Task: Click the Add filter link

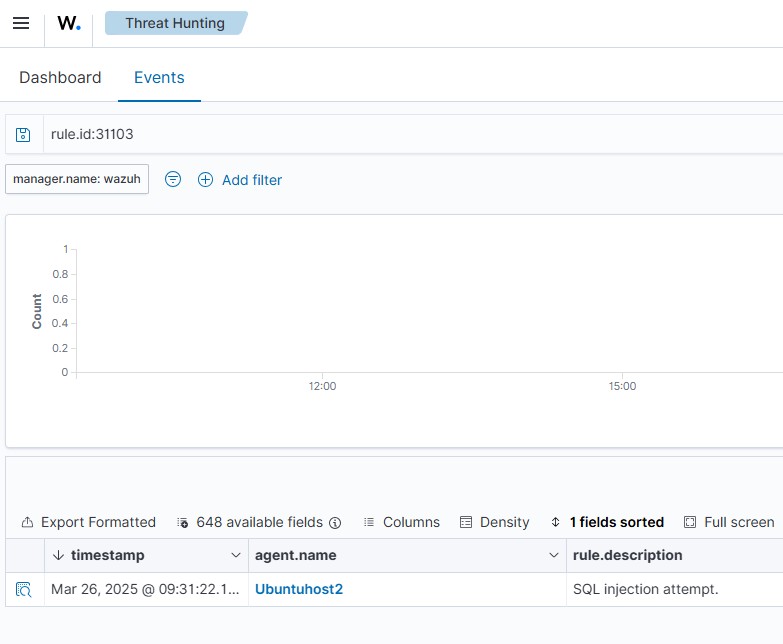Action: pyautogui.click(x=252, y=180)
